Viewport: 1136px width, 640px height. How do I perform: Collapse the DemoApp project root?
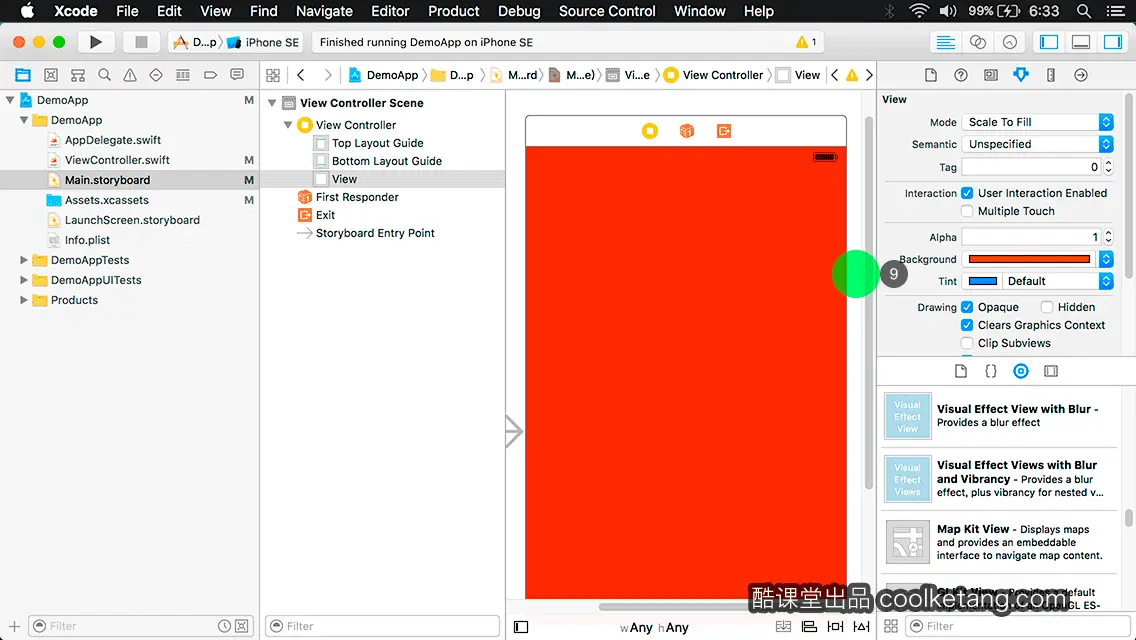pyautogui.click(x=10, y=100)
